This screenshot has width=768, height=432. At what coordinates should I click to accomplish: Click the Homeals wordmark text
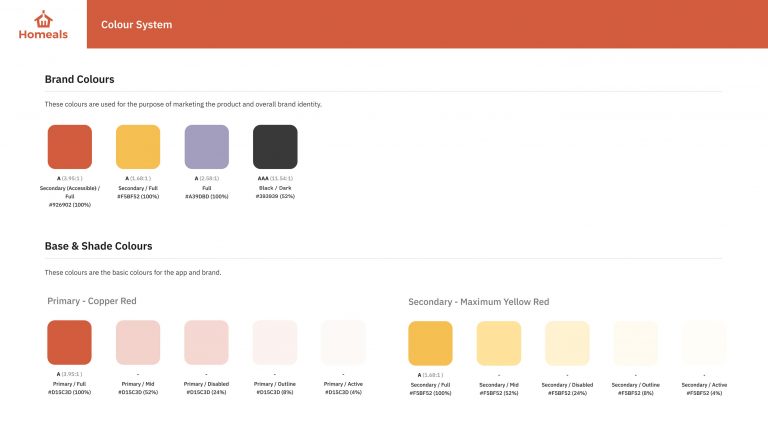pyautogui.click(x=43, y=34)
